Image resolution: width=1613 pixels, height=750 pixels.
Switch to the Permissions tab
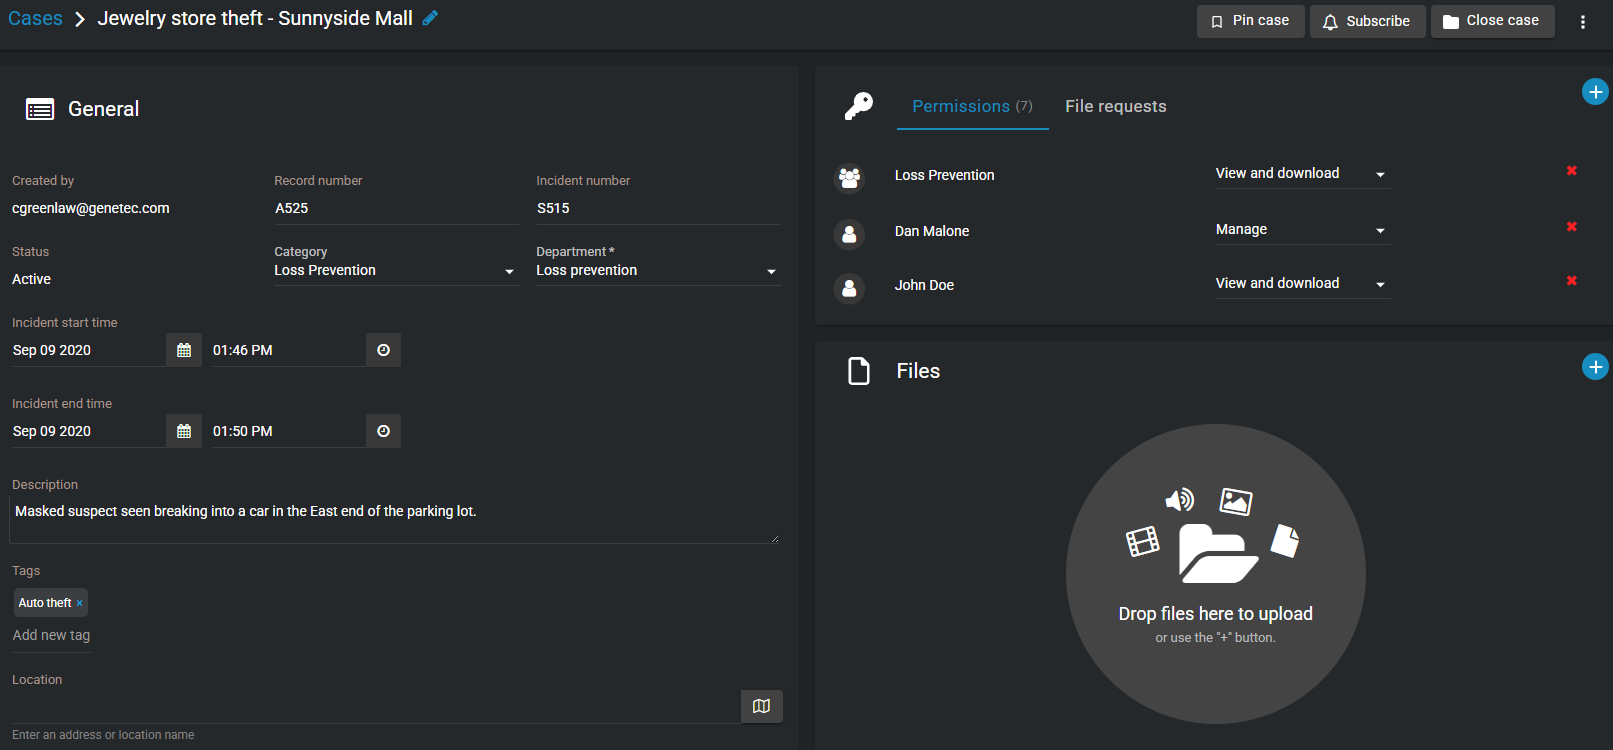972,106
